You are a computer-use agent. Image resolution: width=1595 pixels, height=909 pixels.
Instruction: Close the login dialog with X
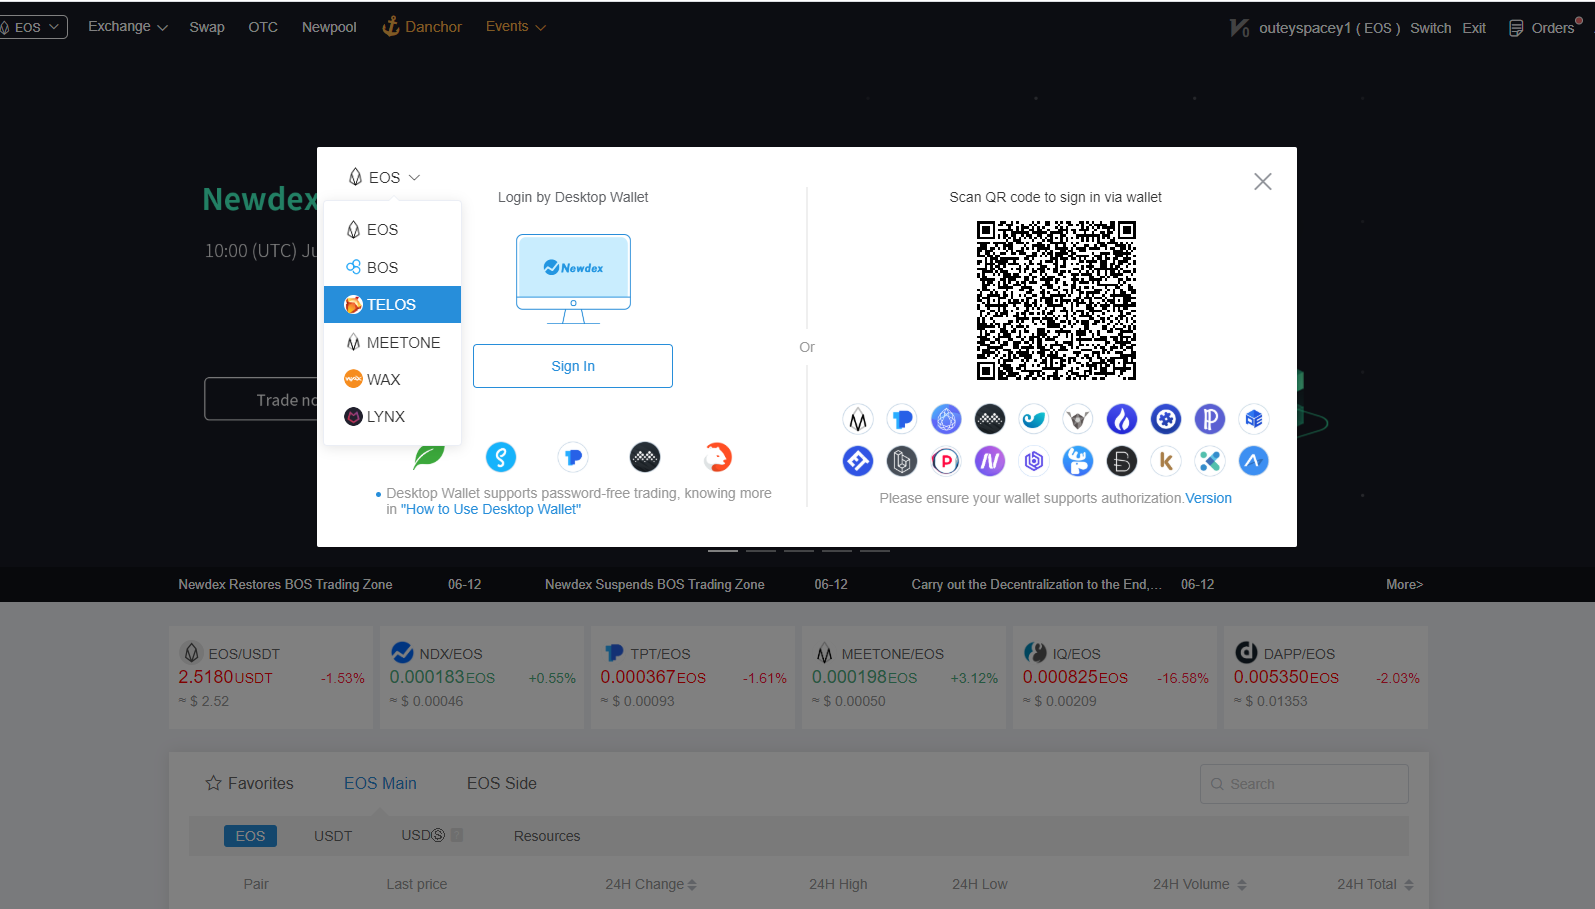1263,181
